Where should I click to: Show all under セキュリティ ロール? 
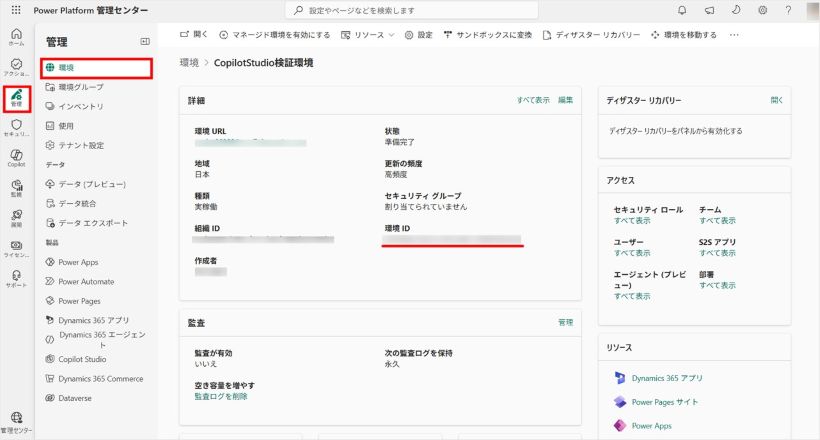tap(632, 220)
